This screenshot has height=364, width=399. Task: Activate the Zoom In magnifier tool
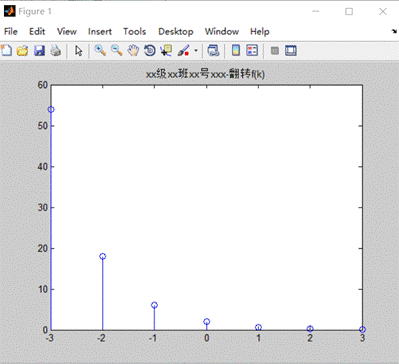click(100, 51)
